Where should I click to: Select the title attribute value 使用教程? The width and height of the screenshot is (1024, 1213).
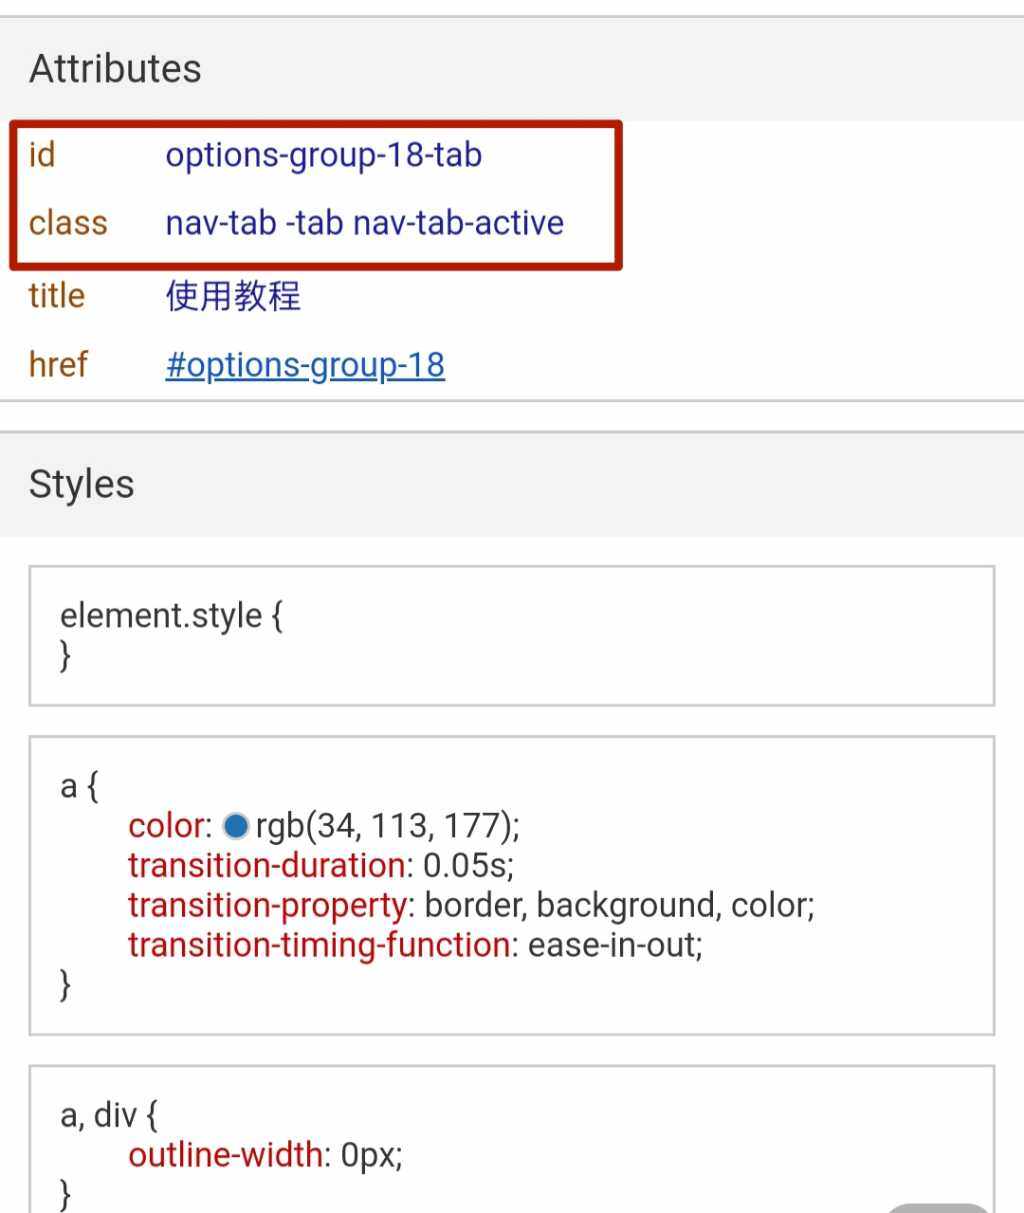(x=231, y=296)
